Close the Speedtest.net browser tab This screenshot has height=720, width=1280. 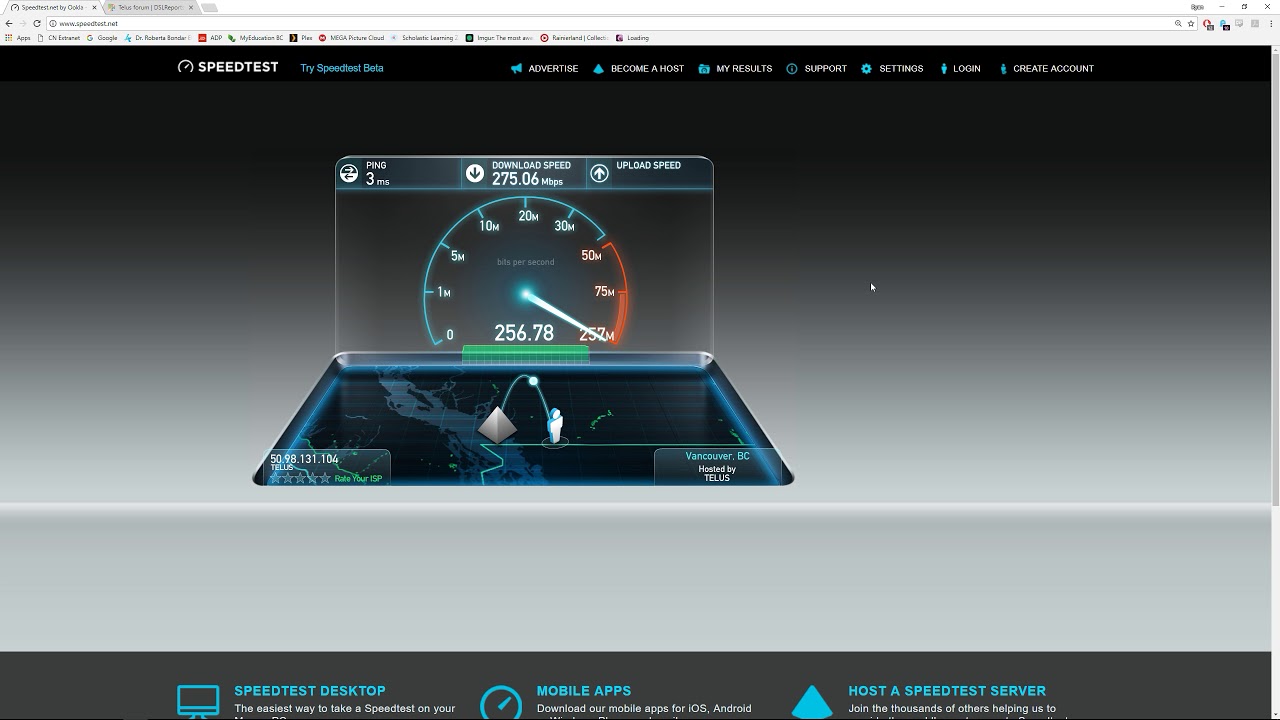pos(94,7)
